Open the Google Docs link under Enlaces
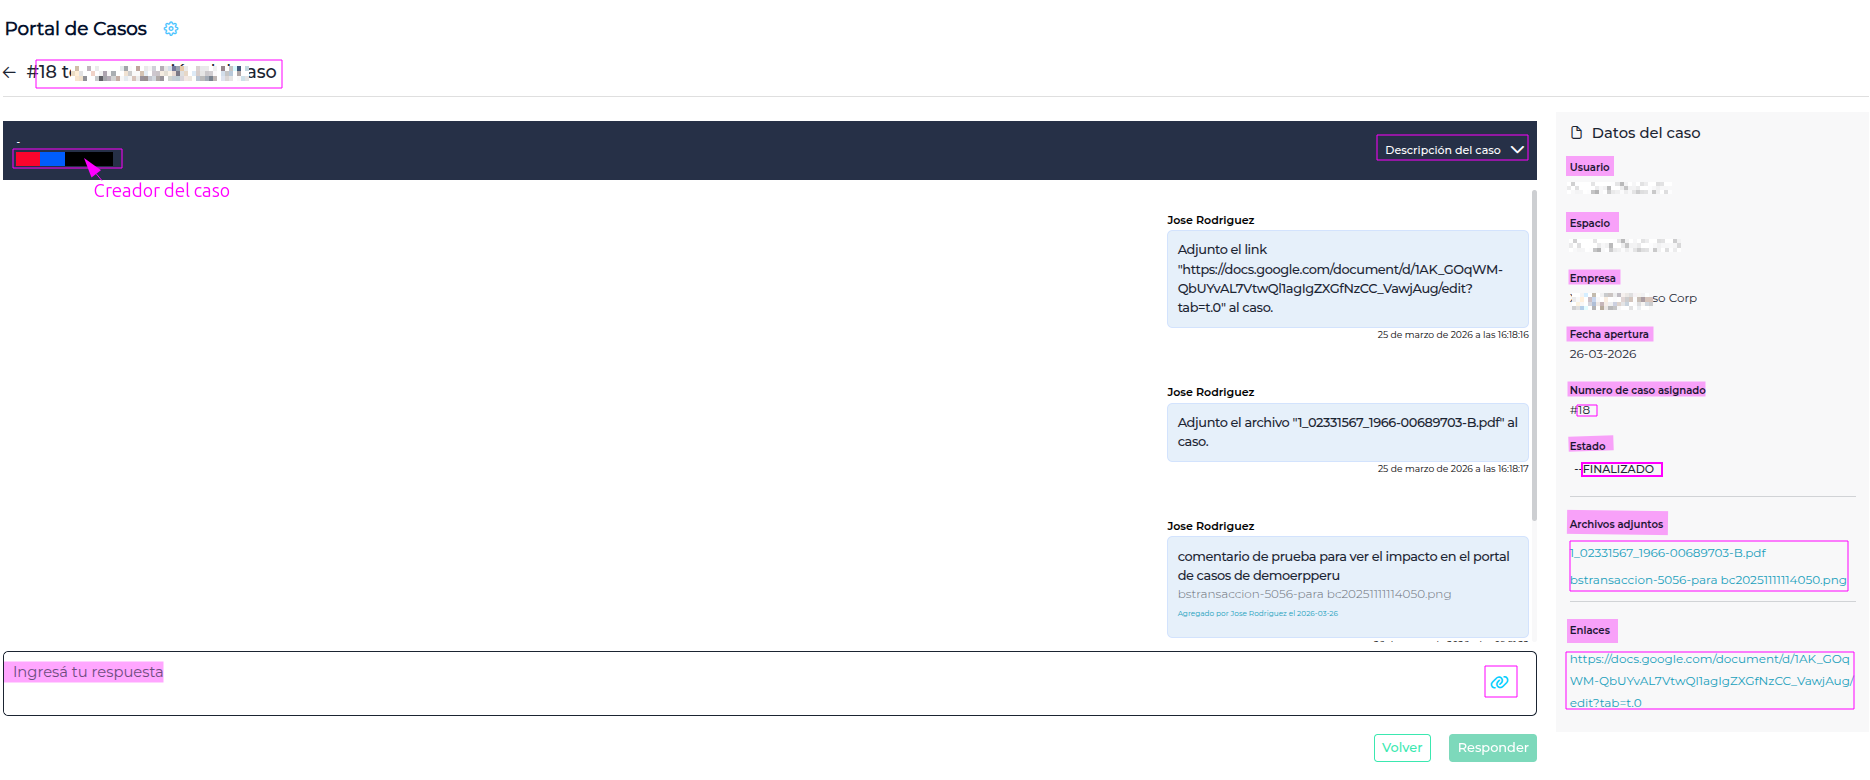Image resolution: width=1870 pixels, height=780 pixels. [1709, 681]
